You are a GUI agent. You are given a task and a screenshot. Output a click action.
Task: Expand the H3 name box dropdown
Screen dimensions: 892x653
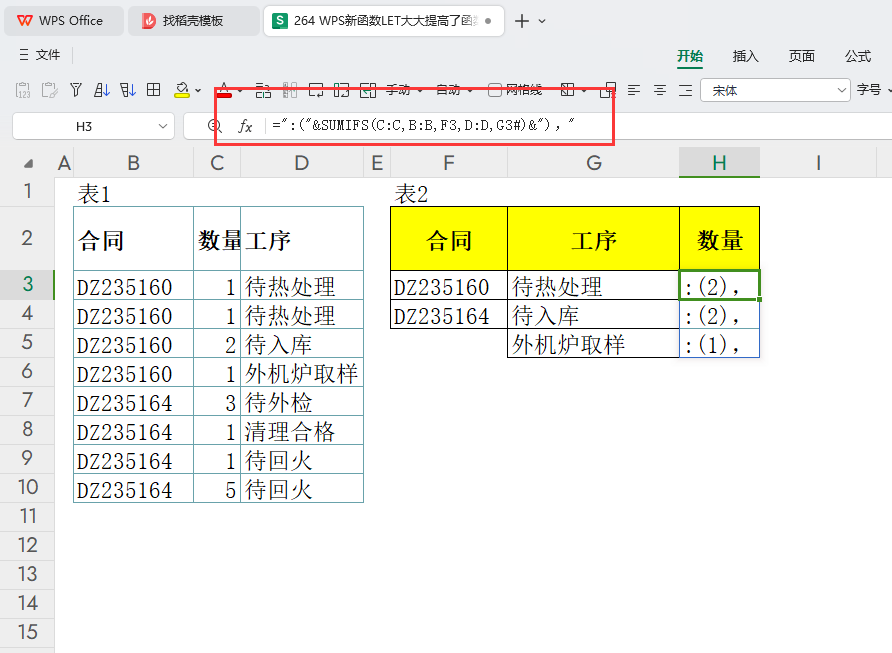(163, 126)
